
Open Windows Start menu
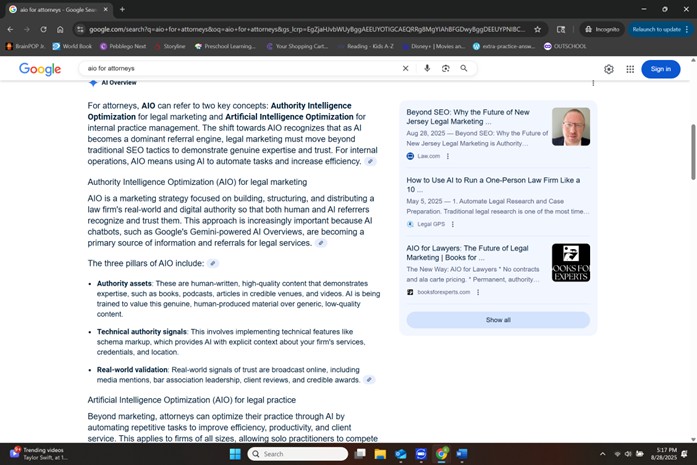(235, 454)
